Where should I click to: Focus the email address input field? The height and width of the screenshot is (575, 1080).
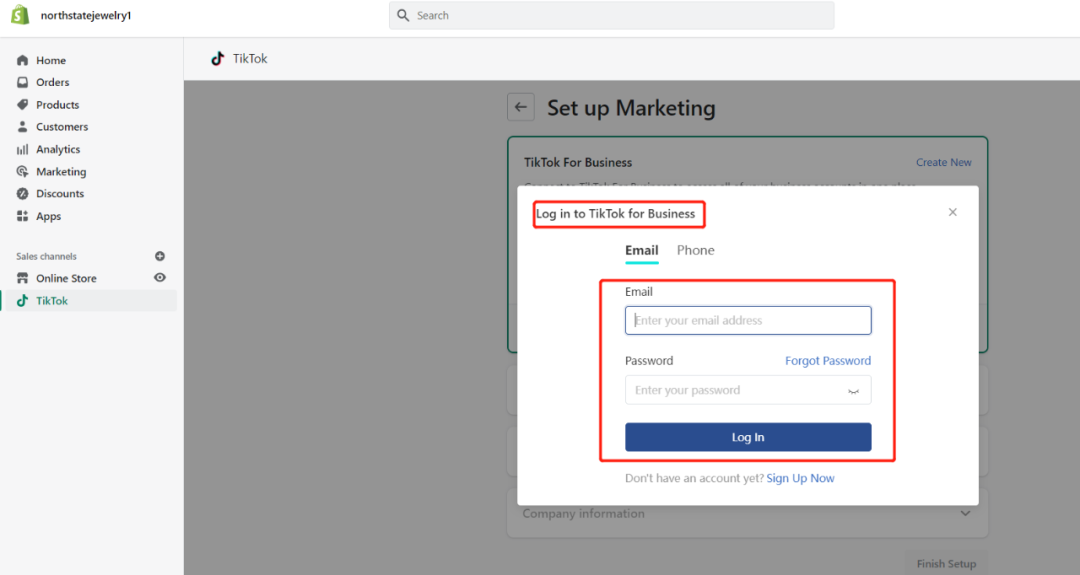[x=748, y=320]
